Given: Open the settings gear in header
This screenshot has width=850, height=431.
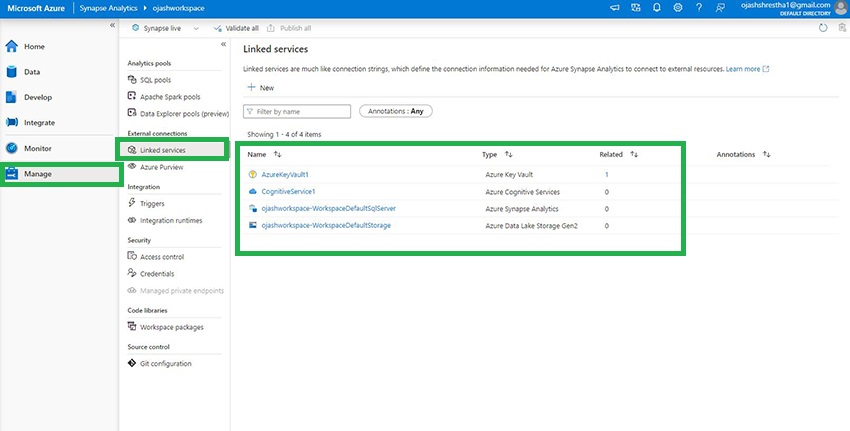Looking at the screenshot, I should click(x=678, y=8).
